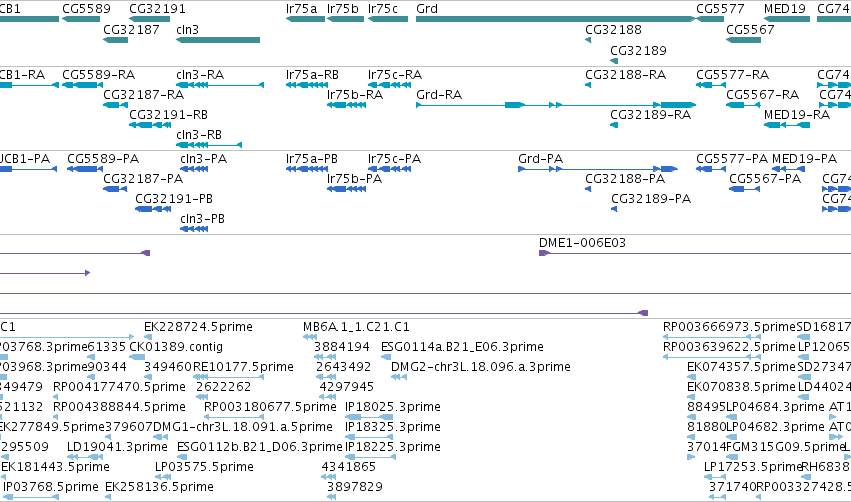Click the CG32187 gene label

point(131,29)
